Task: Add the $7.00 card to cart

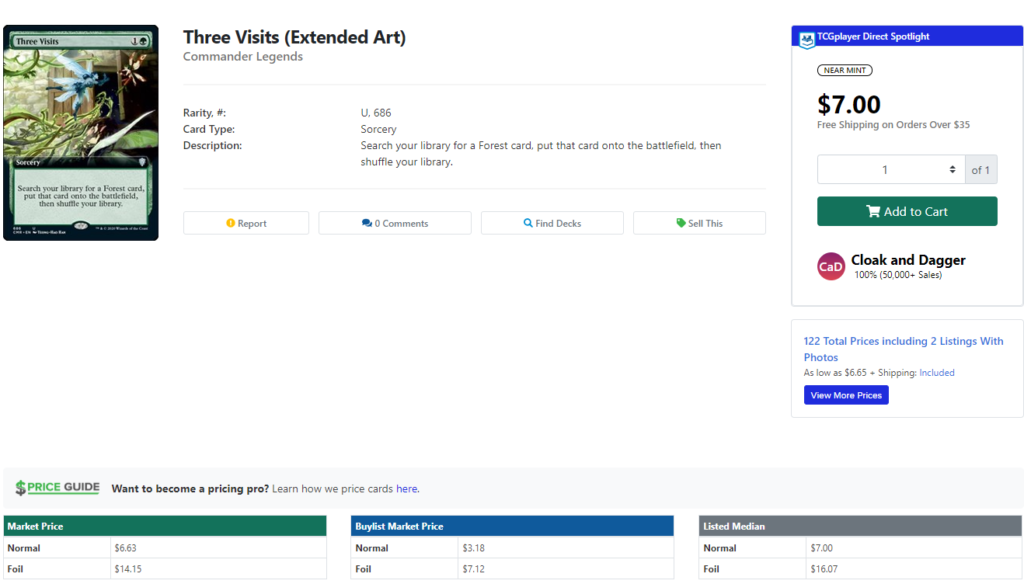Action: pos(907,211)
